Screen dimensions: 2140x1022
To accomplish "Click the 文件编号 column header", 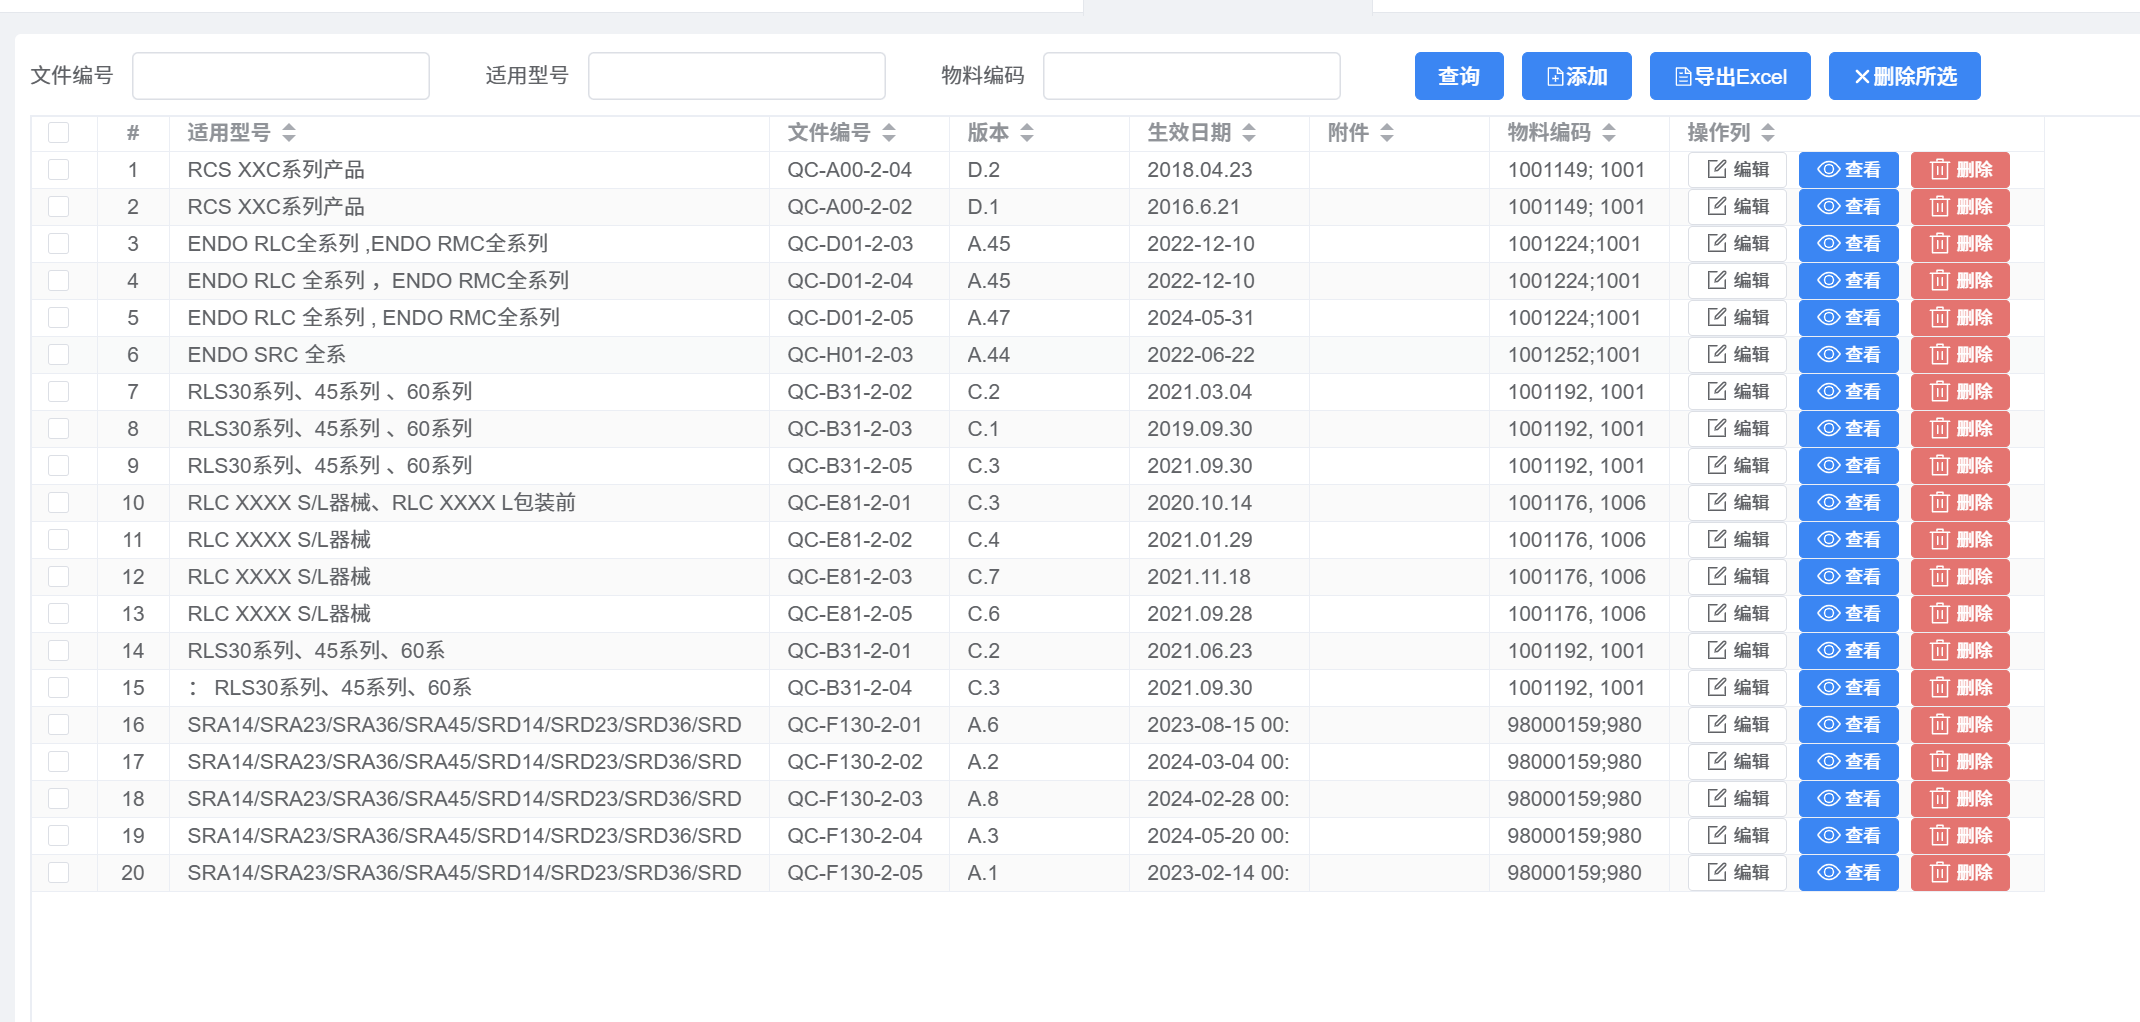I will coord(829,133).
